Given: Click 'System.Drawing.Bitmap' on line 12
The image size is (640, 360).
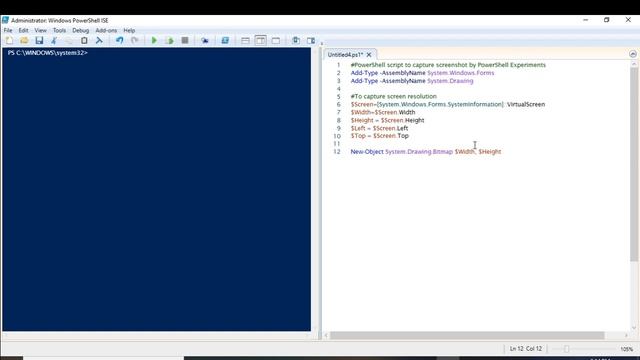Looking at the screenshot, I should (419, 151).
